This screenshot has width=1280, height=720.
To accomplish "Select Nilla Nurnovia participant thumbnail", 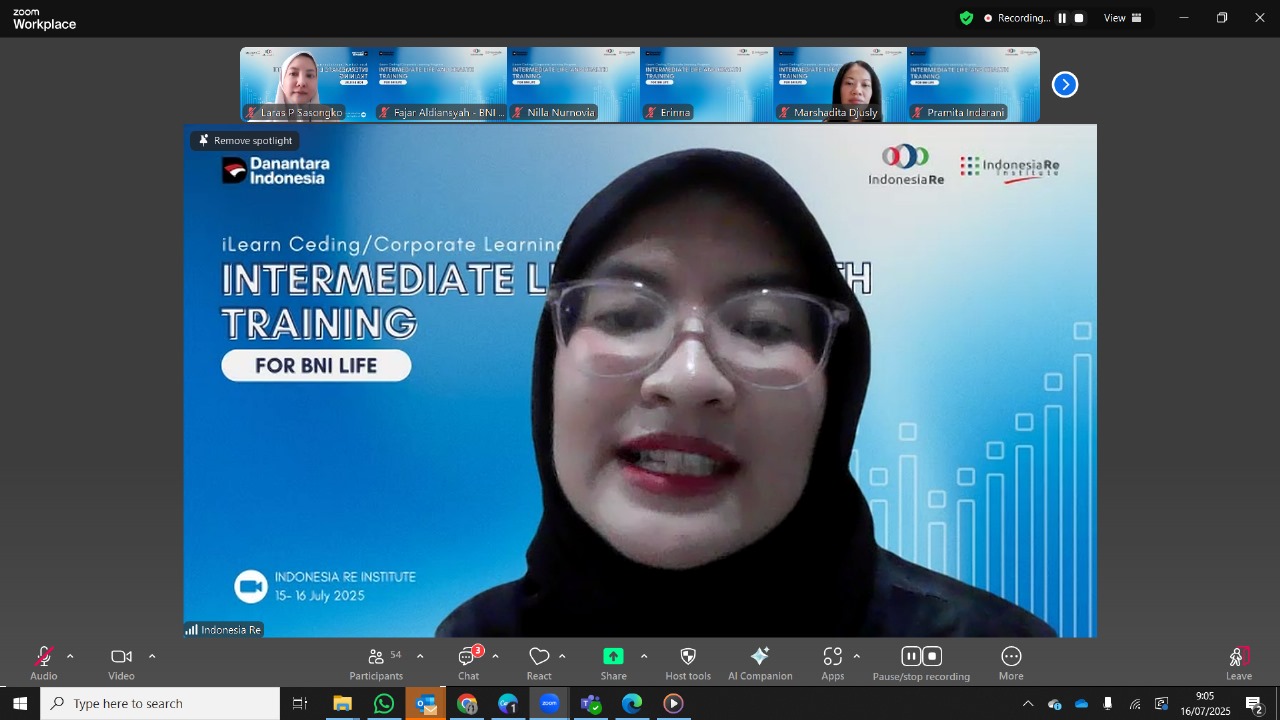I will coord(573,84).
